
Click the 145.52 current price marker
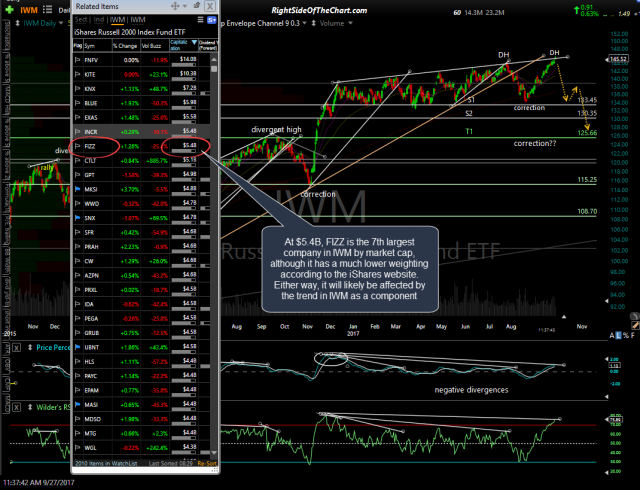click(618, 59)
